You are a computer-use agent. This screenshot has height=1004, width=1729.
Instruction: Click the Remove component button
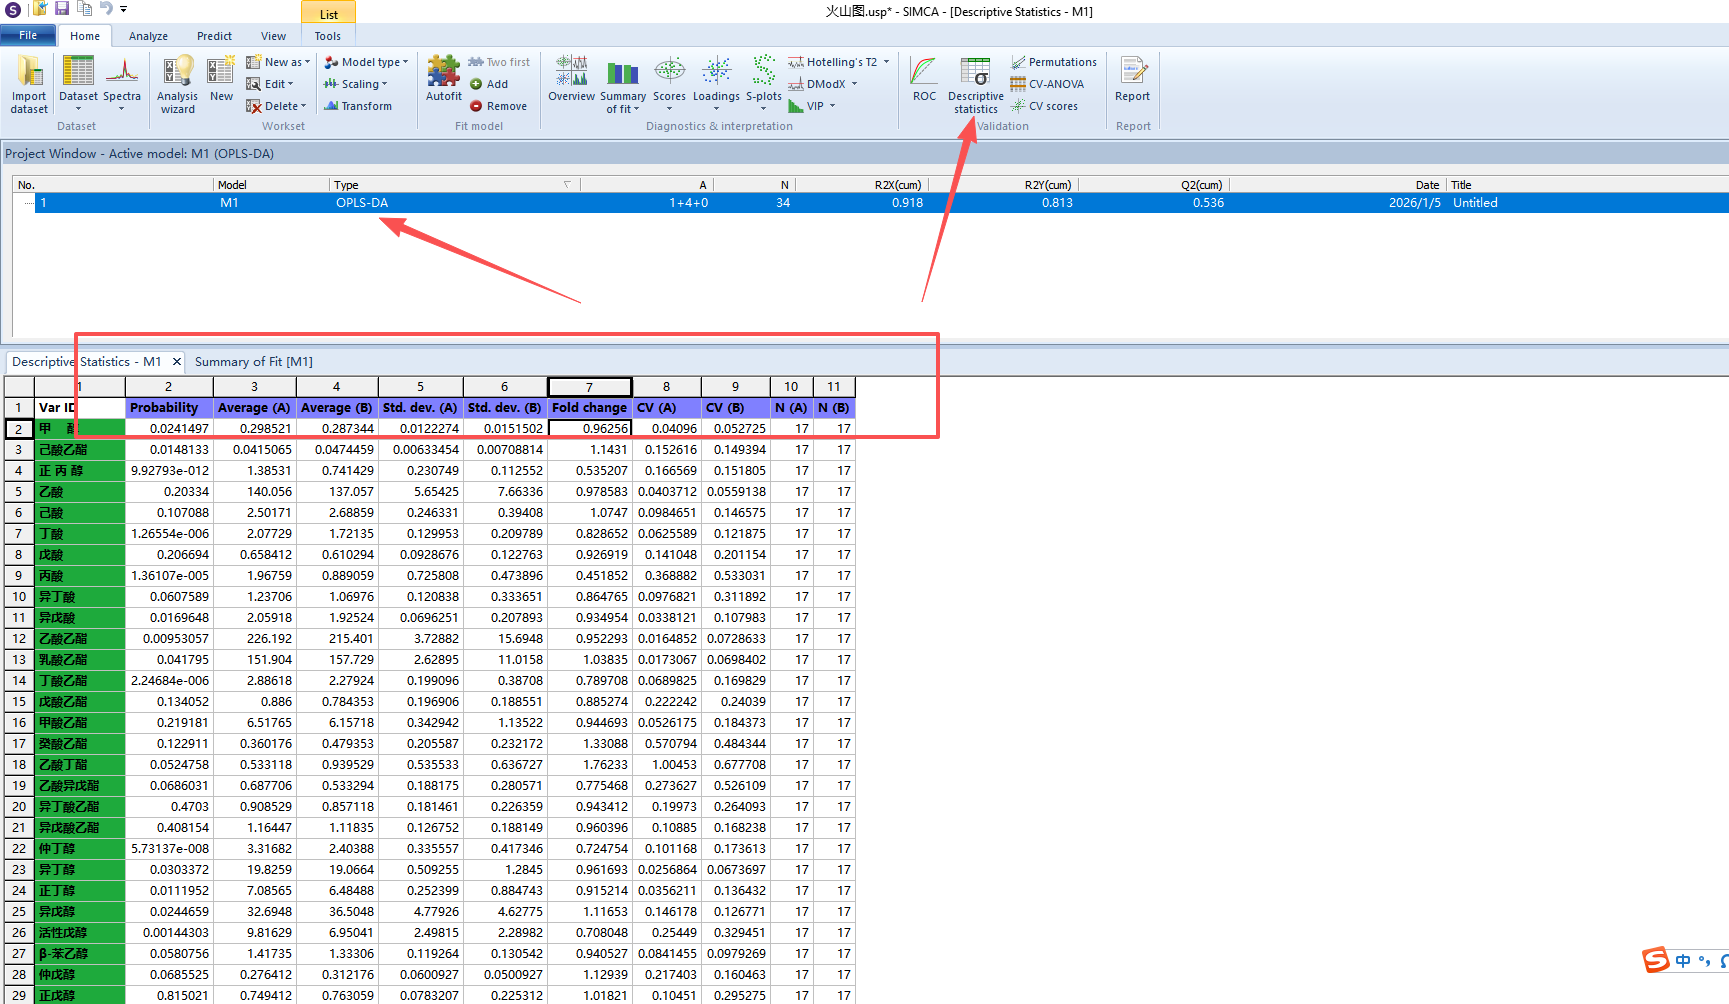498,106
